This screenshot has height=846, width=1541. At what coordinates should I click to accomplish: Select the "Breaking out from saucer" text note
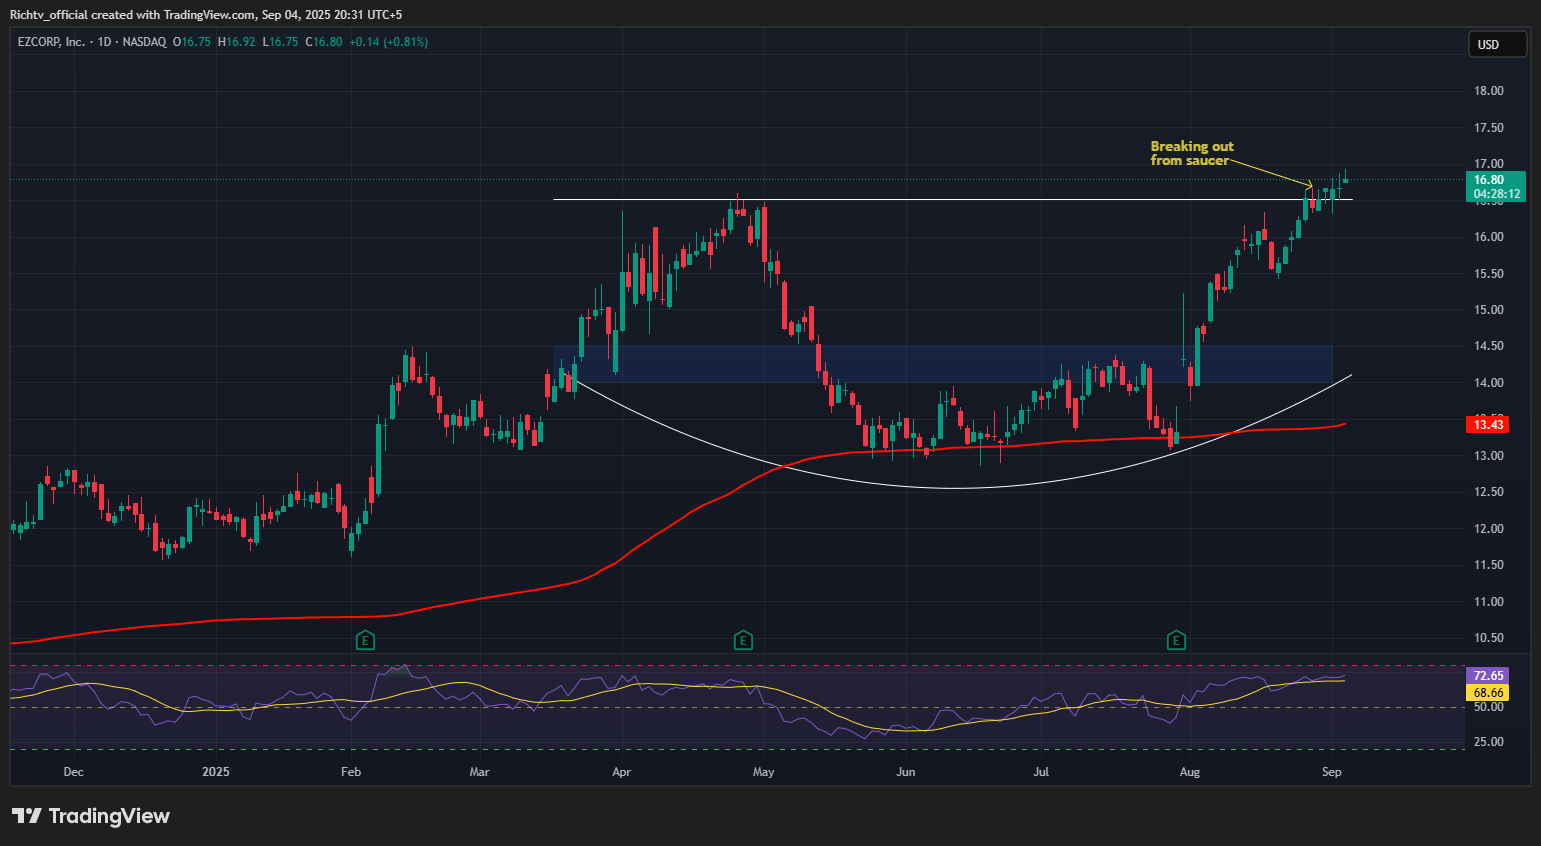[x=1191, y=153]
